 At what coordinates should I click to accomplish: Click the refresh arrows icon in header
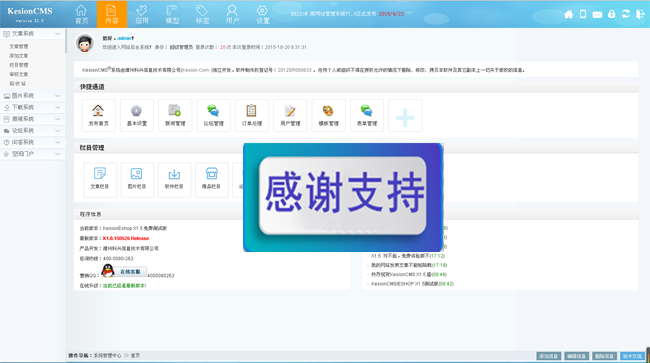[x=626, y=14]
